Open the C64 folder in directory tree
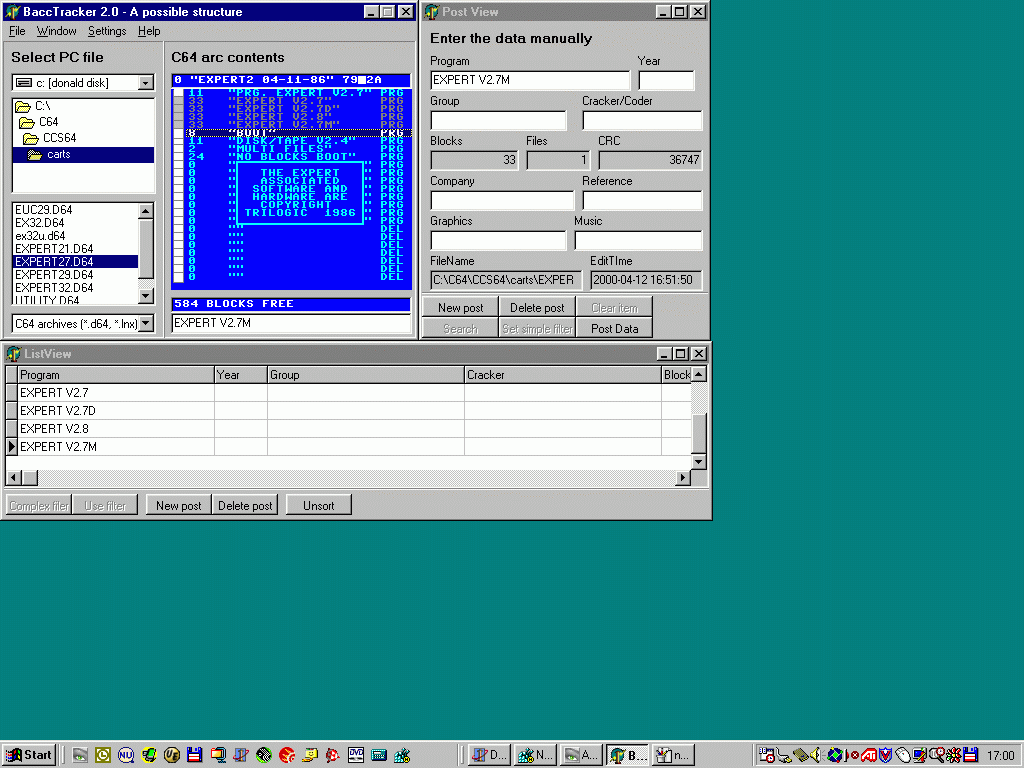This screenshot has height=768, width=1024. tap(48, 122)
